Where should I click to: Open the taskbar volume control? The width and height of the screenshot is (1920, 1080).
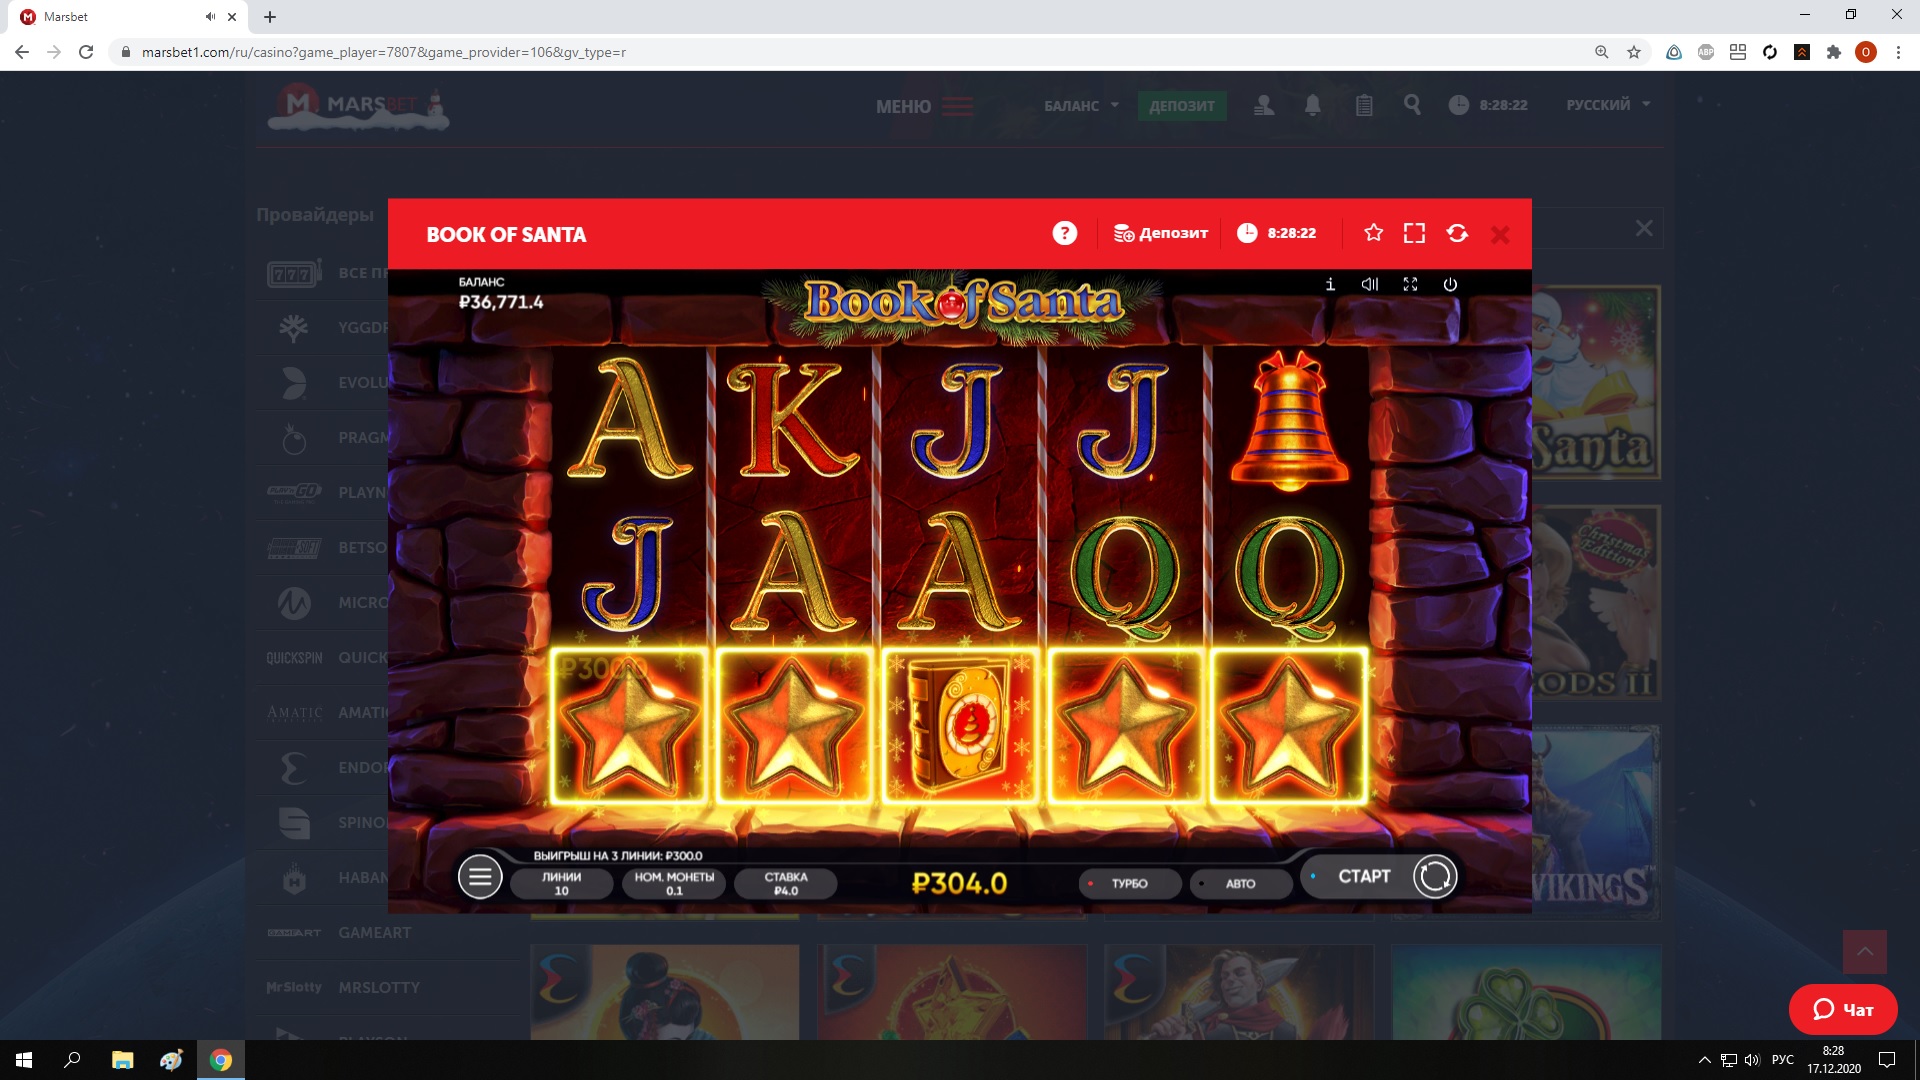click(x=1752, y=1060)
